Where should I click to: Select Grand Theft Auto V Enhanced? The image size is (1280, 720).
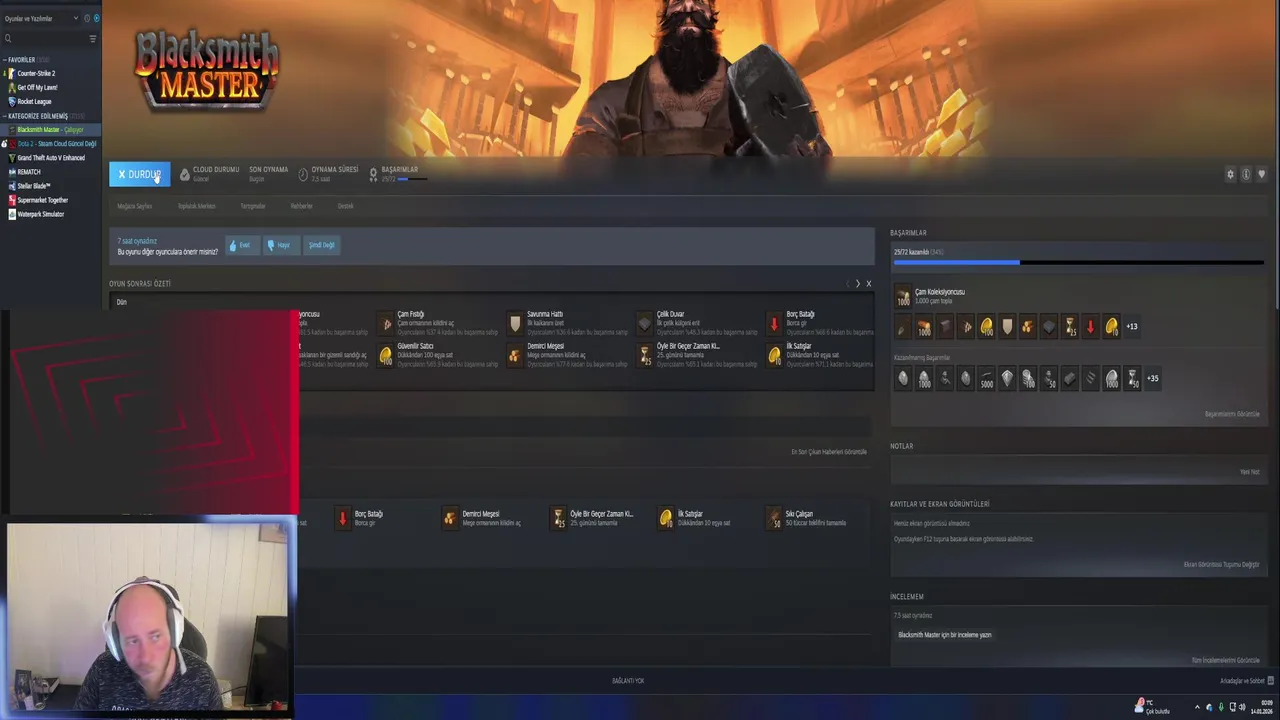[x=51, y=158]
